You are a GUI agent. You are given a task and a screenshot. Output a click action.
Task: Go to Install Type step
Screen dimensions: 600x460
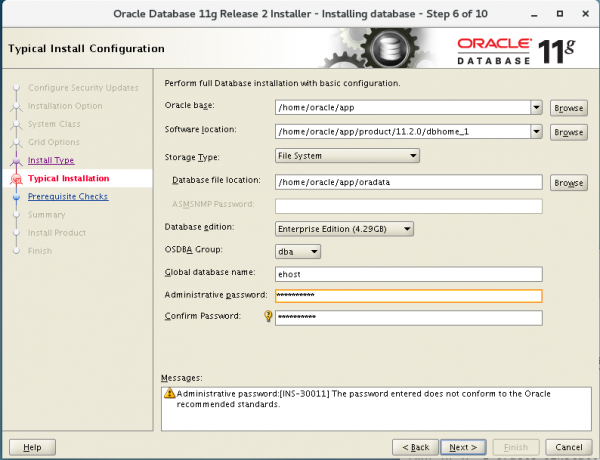pyautogui.click(x=50, y=160)
